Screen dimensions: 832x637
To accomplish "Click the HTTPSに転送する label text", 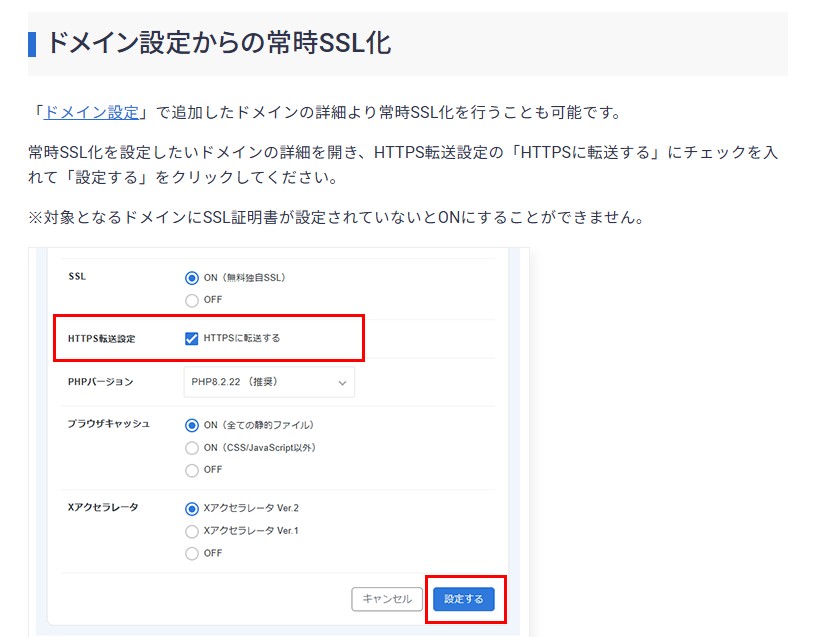I will (241, 338).
